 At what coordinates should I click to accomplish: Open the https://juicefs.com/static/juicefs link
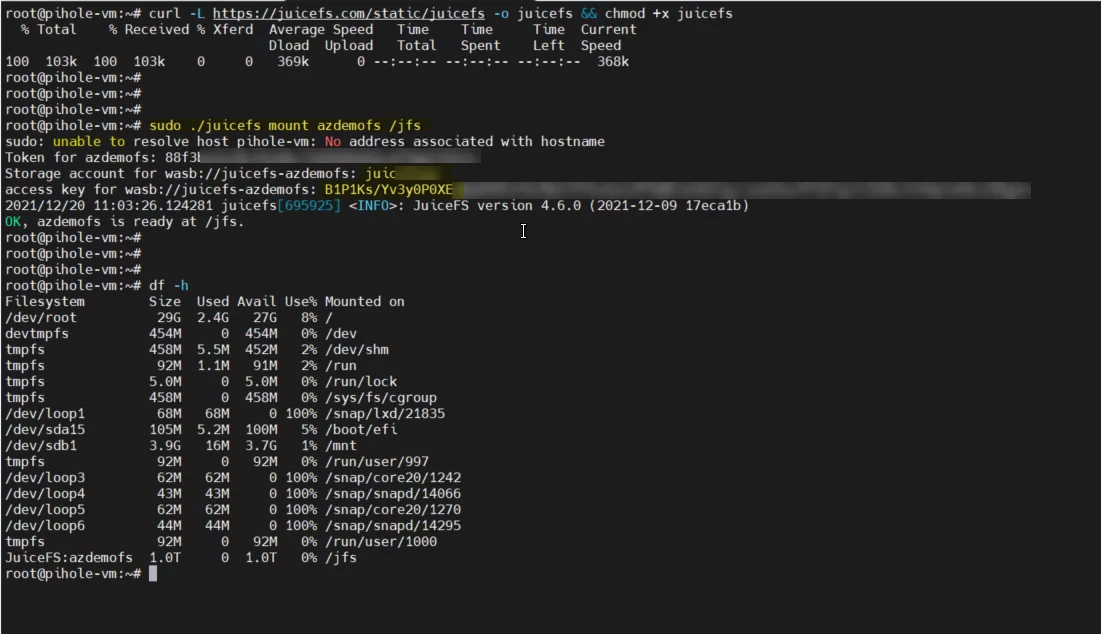point(348,13)
